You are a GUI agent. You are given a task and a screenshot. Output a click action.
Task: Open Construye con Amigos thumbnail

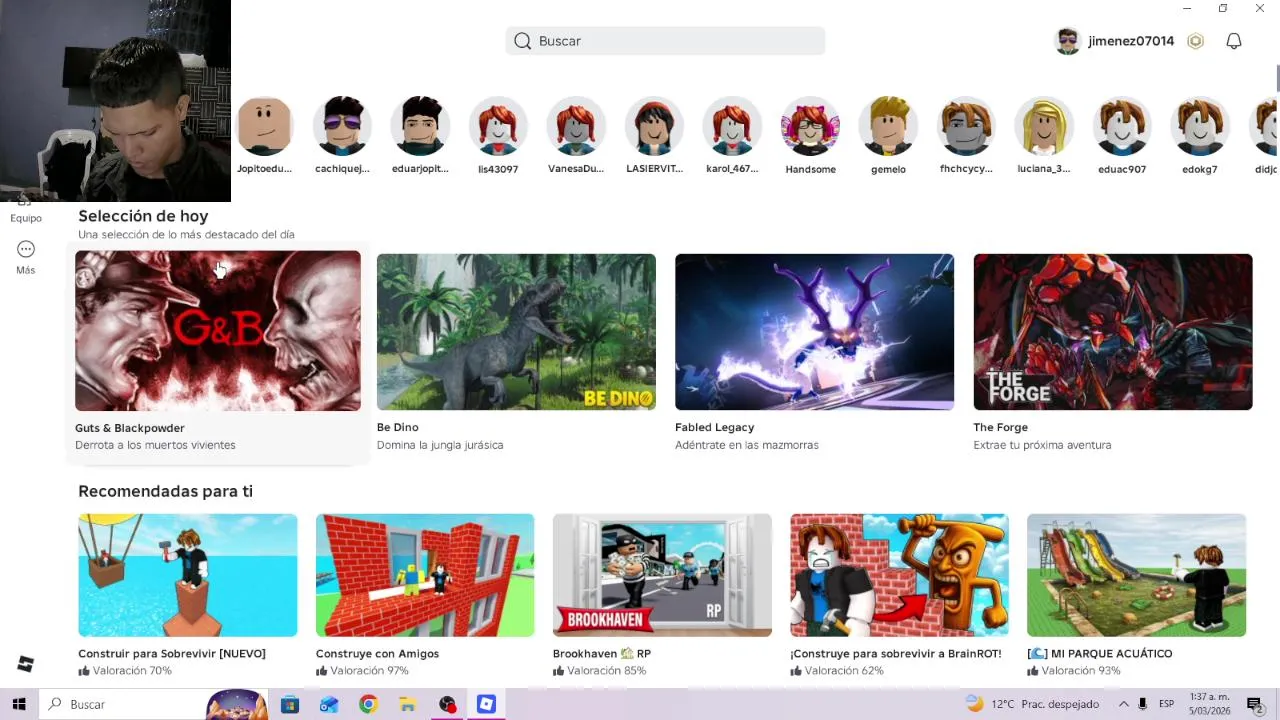pyautogui.click(x=425, y=575)
